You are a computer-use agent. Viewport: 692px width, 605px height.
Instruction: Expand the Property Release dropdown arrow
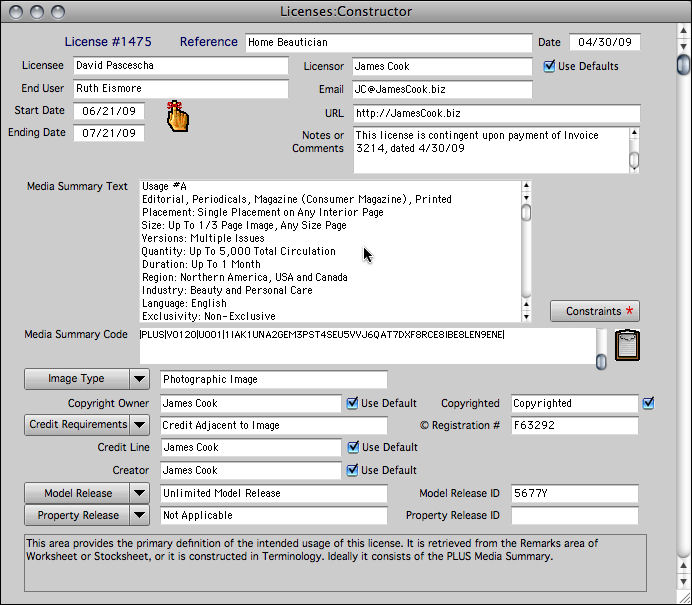(x=139, y=516)
